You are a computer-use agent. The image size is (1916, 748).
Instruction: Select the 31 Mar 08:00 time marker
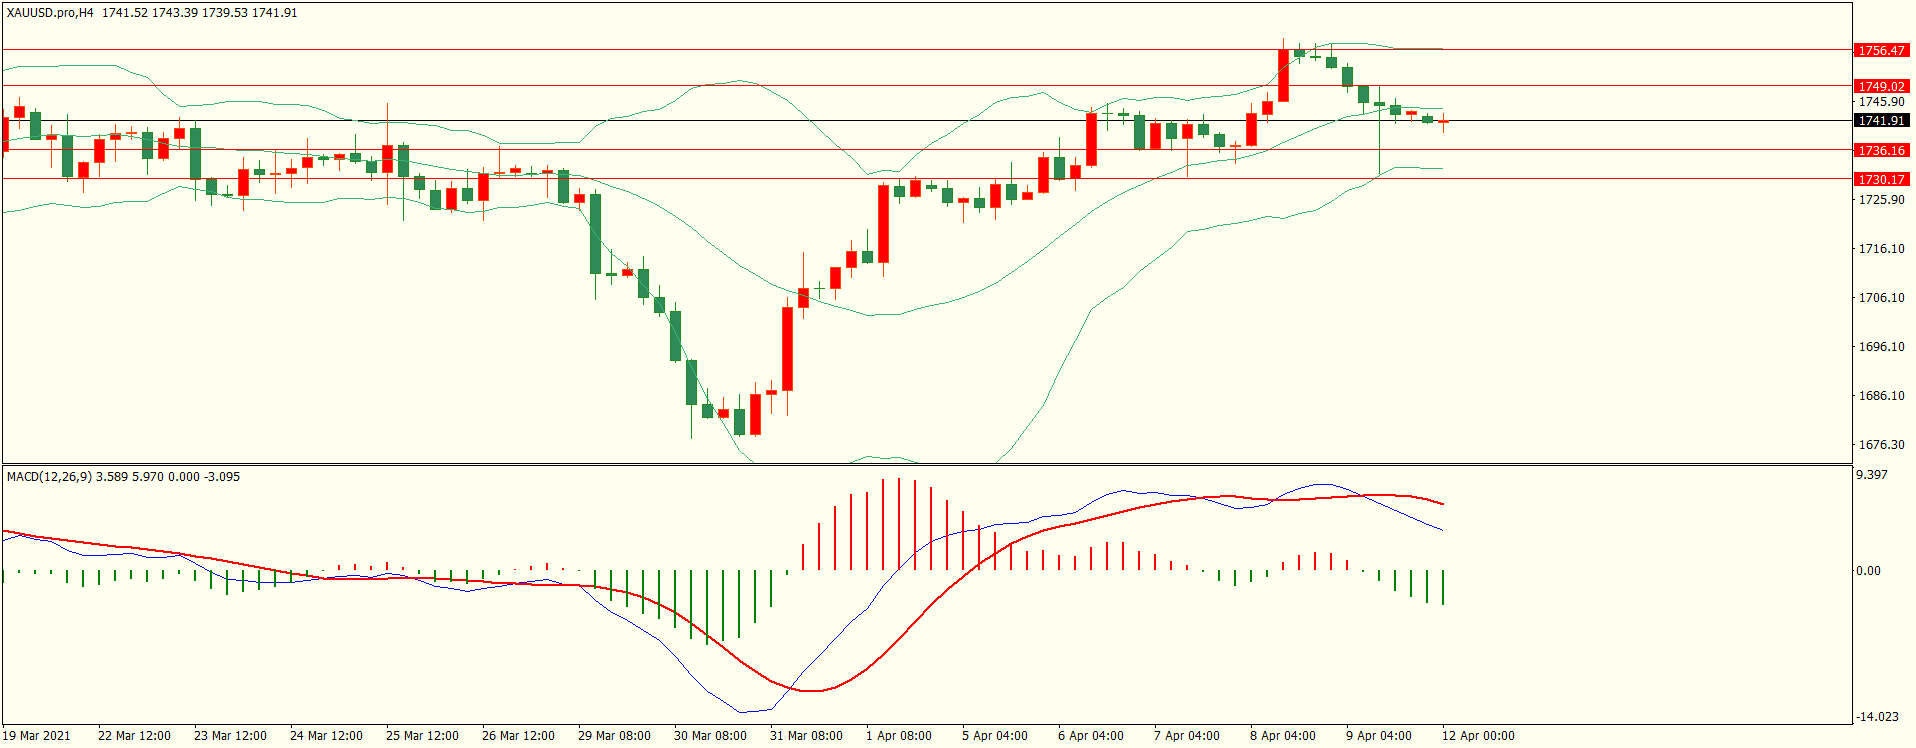pos(806,736)
